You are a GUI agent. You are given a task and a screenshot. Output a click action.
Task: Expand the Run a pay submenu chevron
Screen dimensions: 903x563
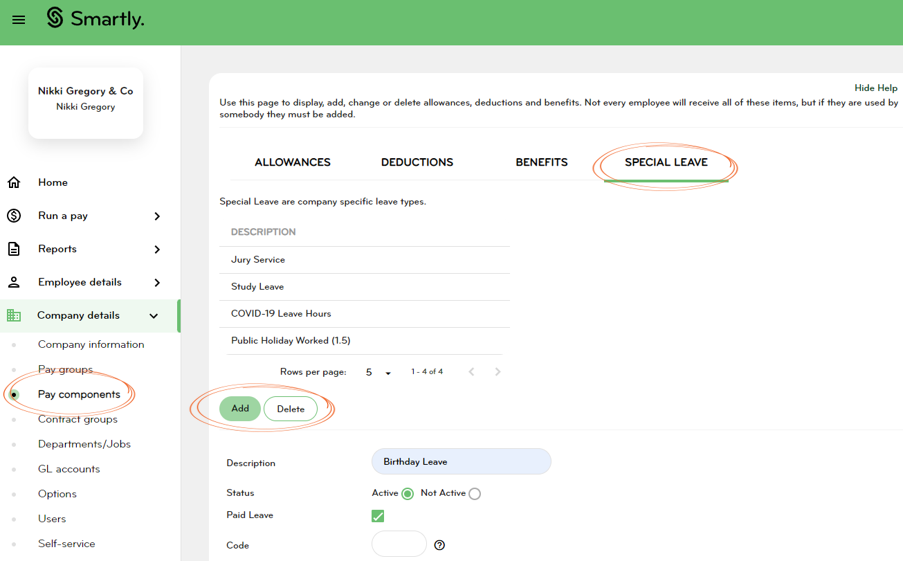(157, 216)
